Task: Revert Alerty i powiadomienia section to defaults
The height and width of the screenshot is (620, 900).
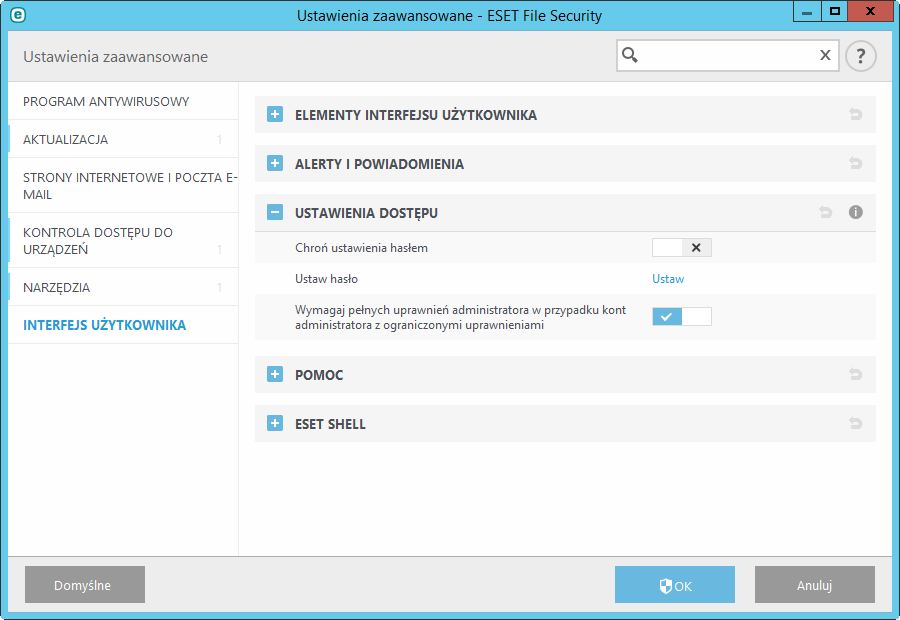Action: [855, 164]
